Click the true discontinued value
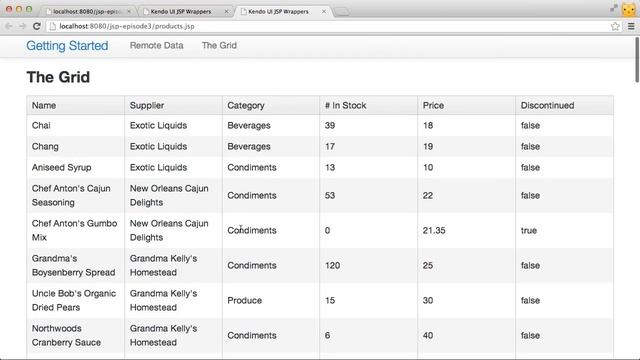The width and height of the screenshot is (640, 360). point(529,230)
